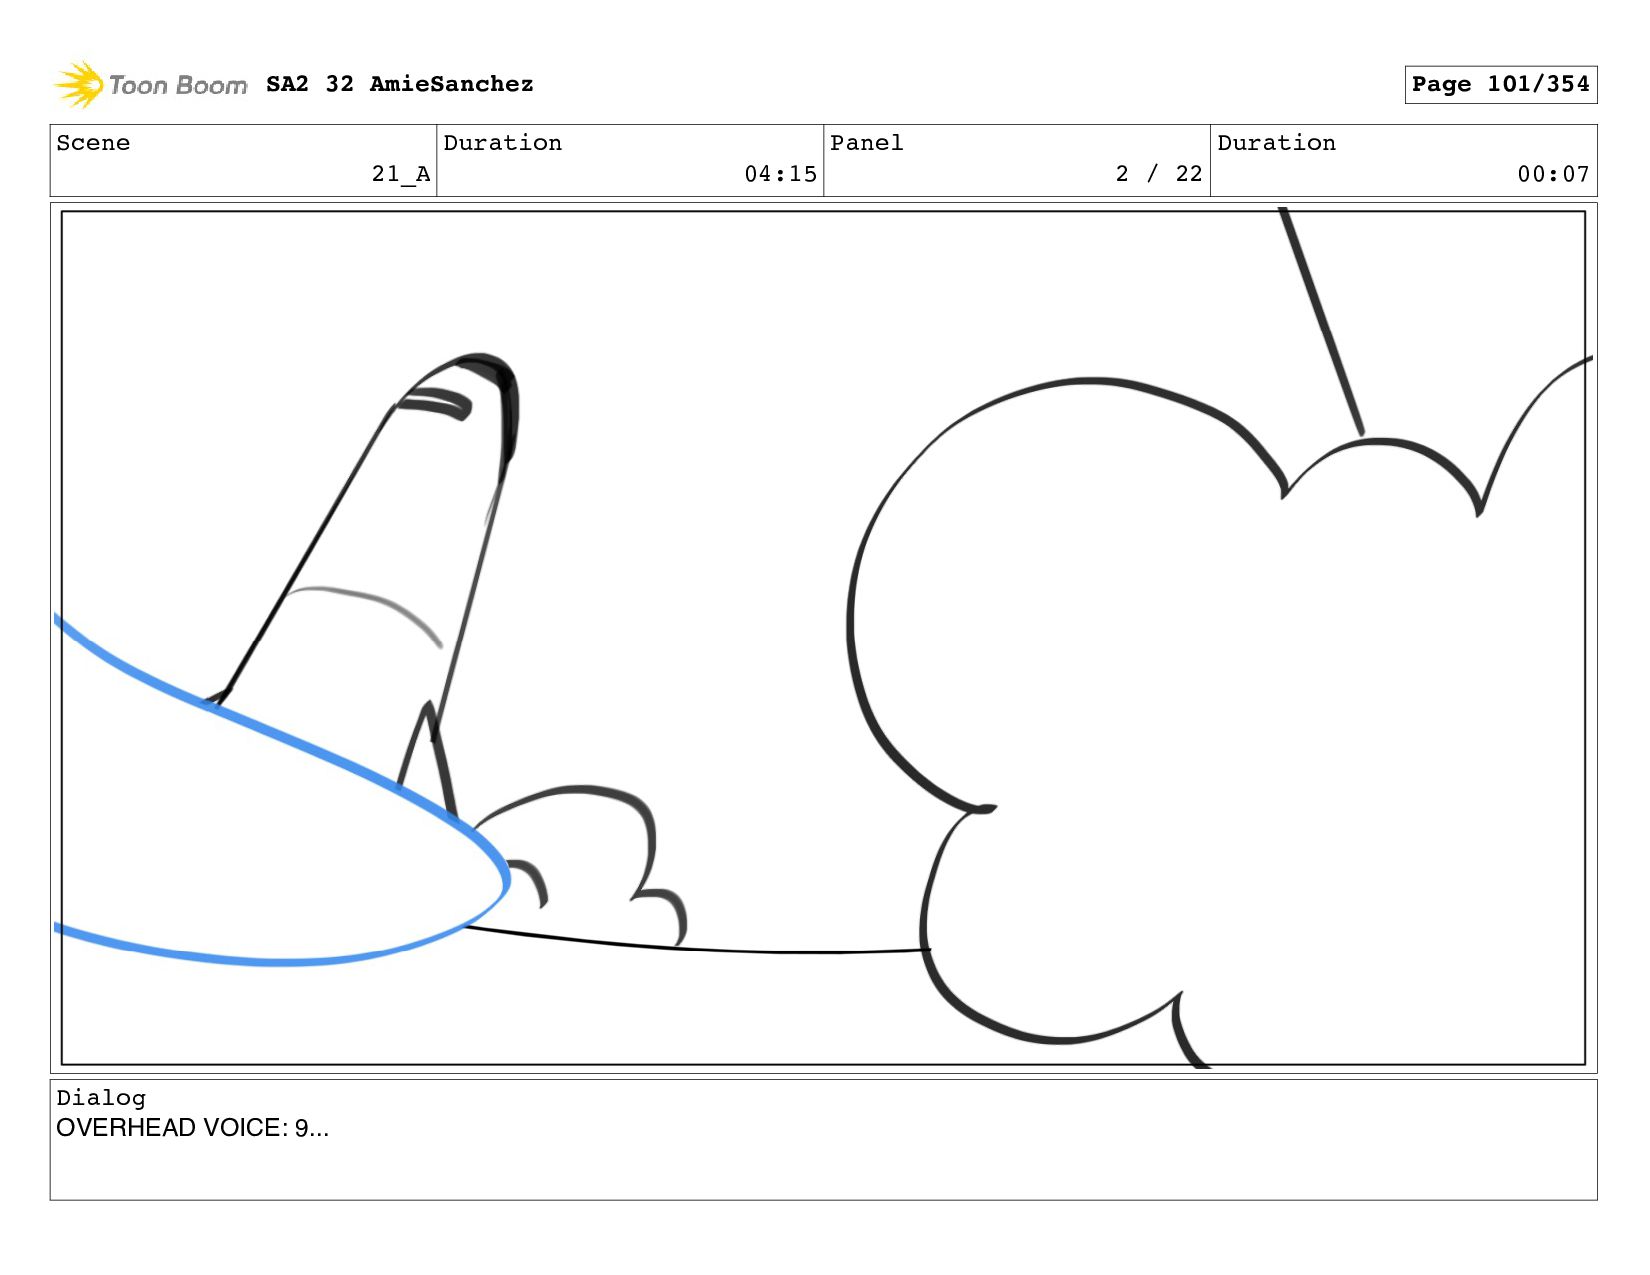Select the scene value '21_A'
1650x1275 pixels.
(x=401, y=174)
